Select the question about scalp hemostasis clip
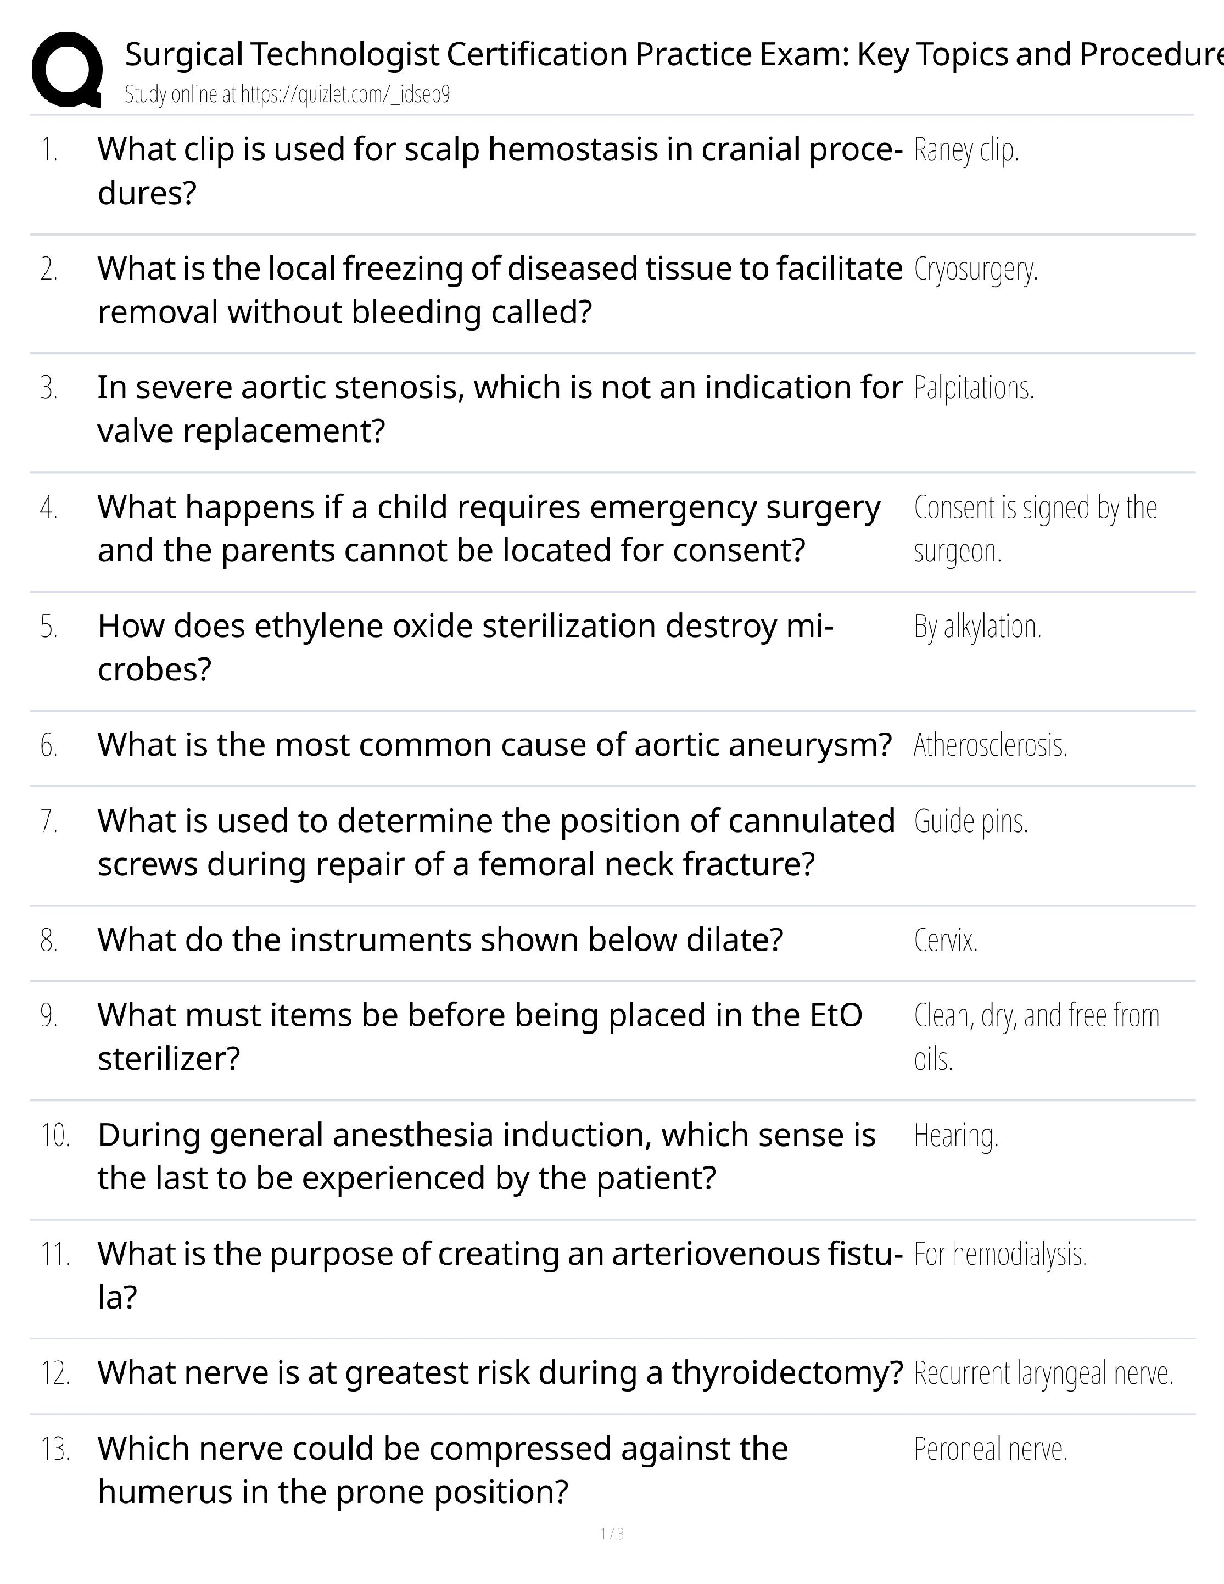 click(501, 171)
